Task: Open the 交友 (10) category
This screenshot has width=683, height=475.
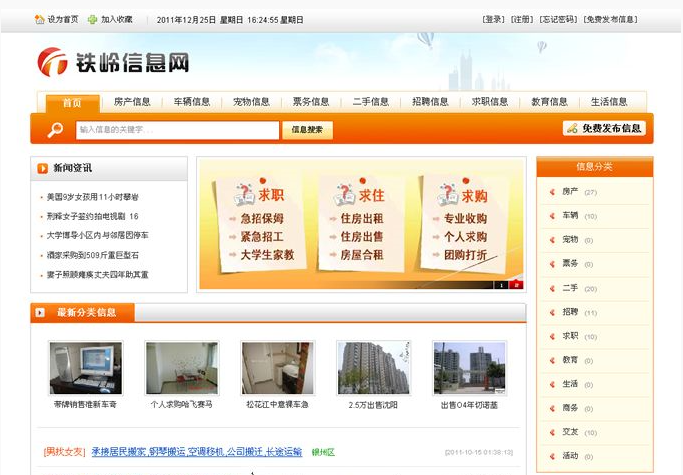Action: (579, 432)
